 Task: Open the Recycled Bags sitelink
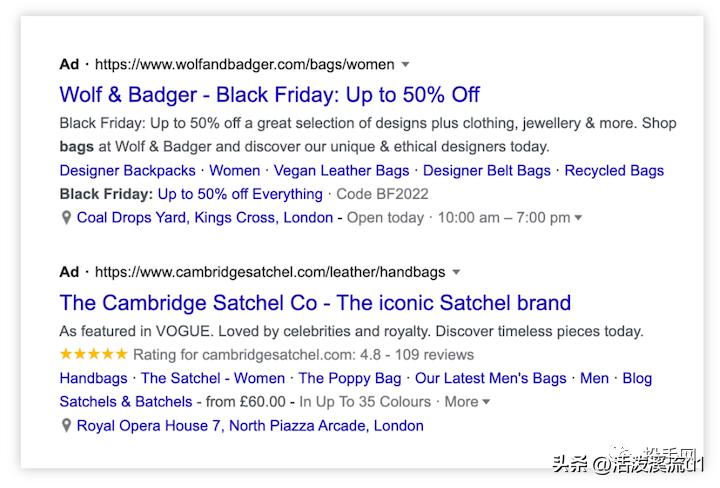pos(614,170)
